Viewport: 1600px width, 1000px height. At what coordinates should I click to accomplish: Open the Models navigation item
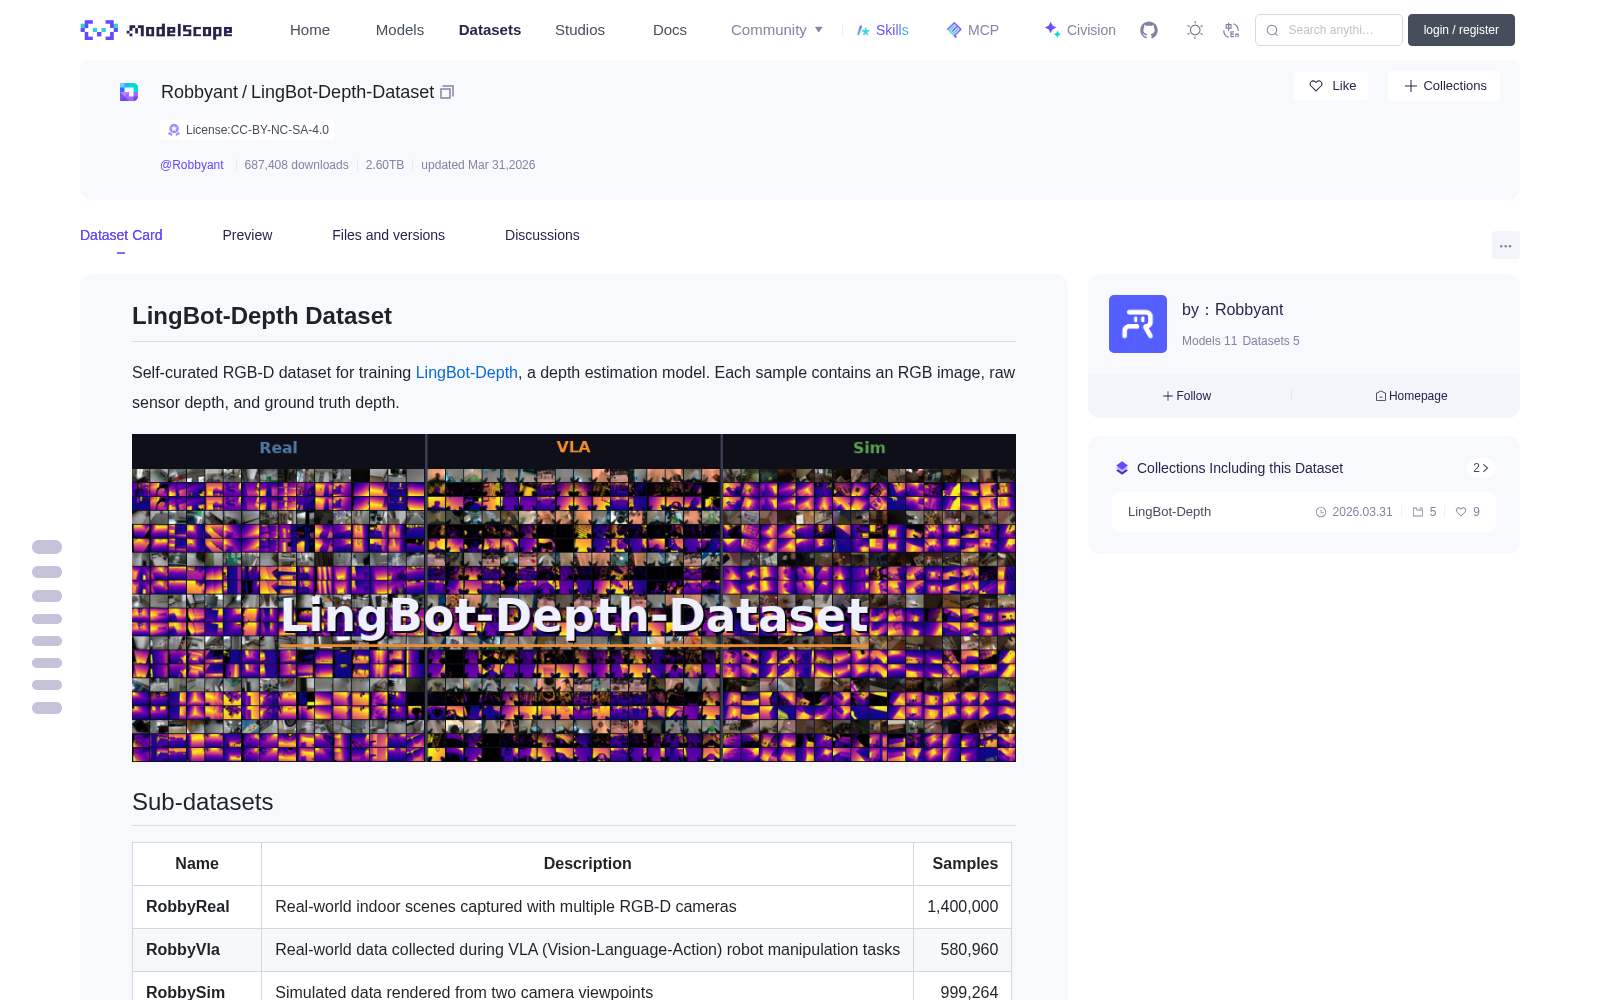400,30
